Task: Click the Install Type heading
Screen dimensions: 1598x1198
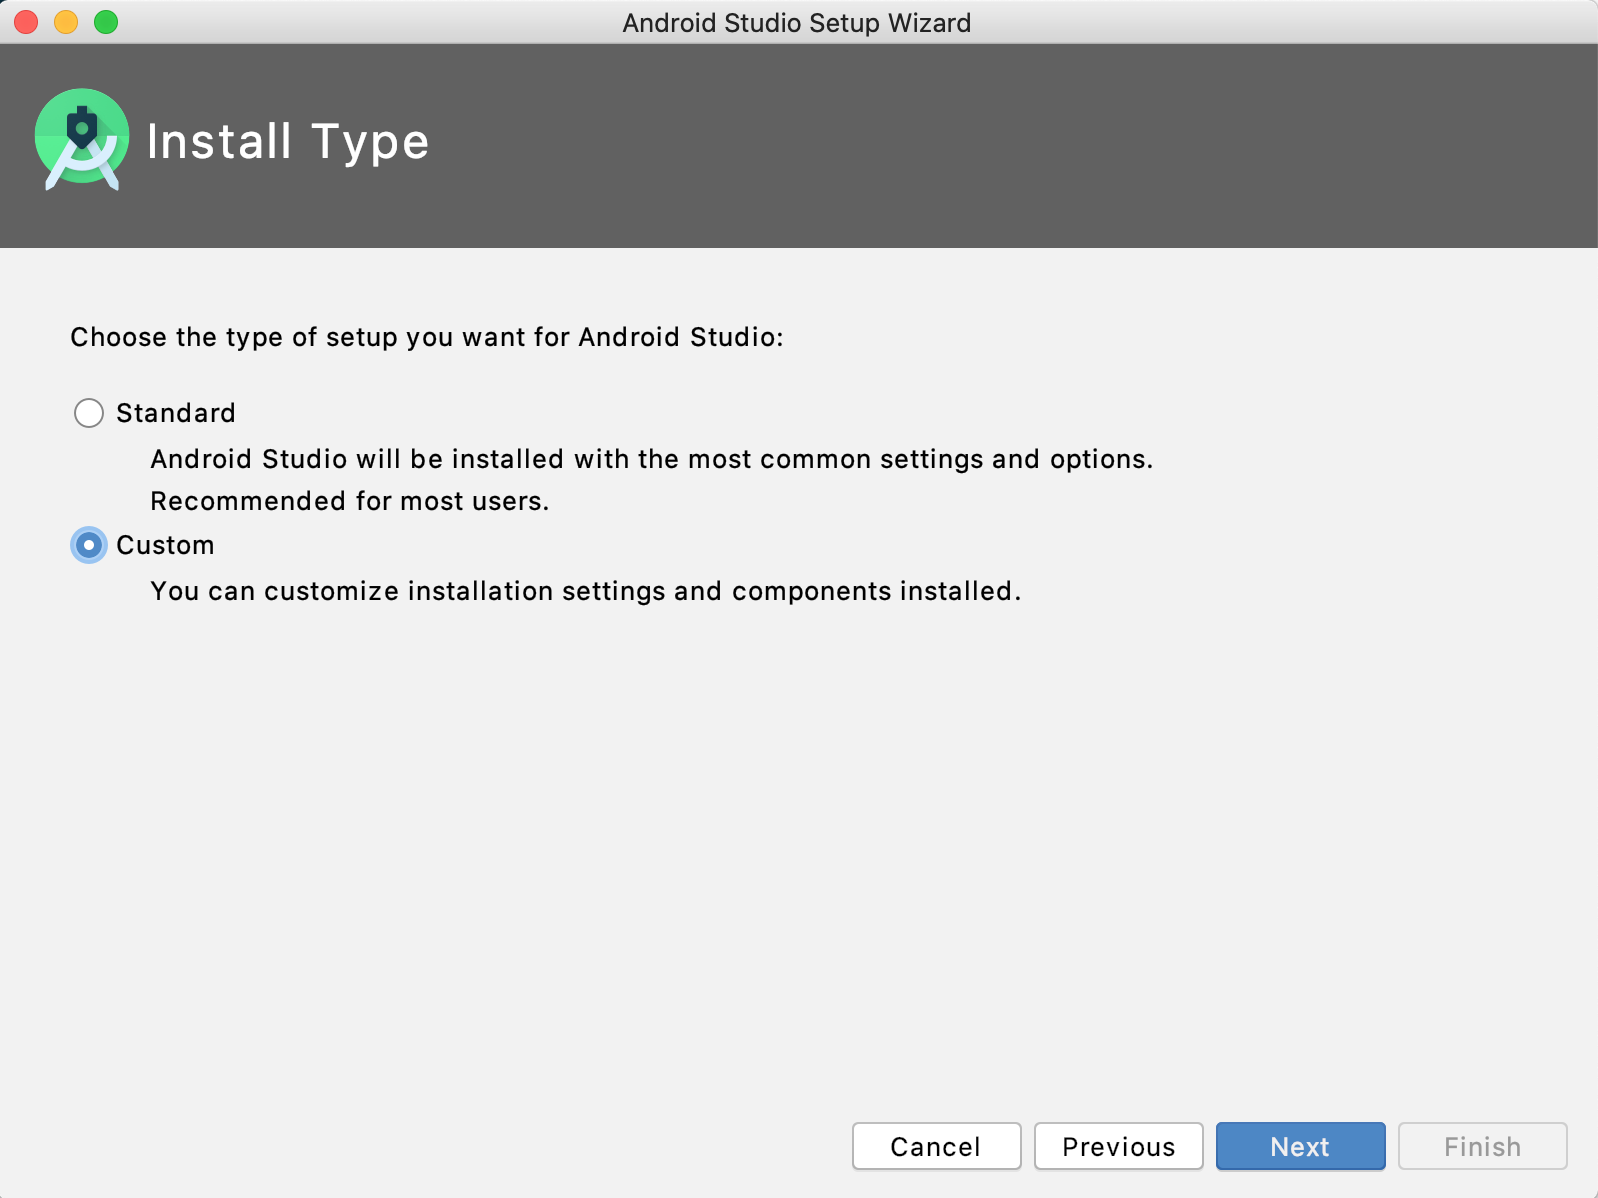Action: click(288, 142)
